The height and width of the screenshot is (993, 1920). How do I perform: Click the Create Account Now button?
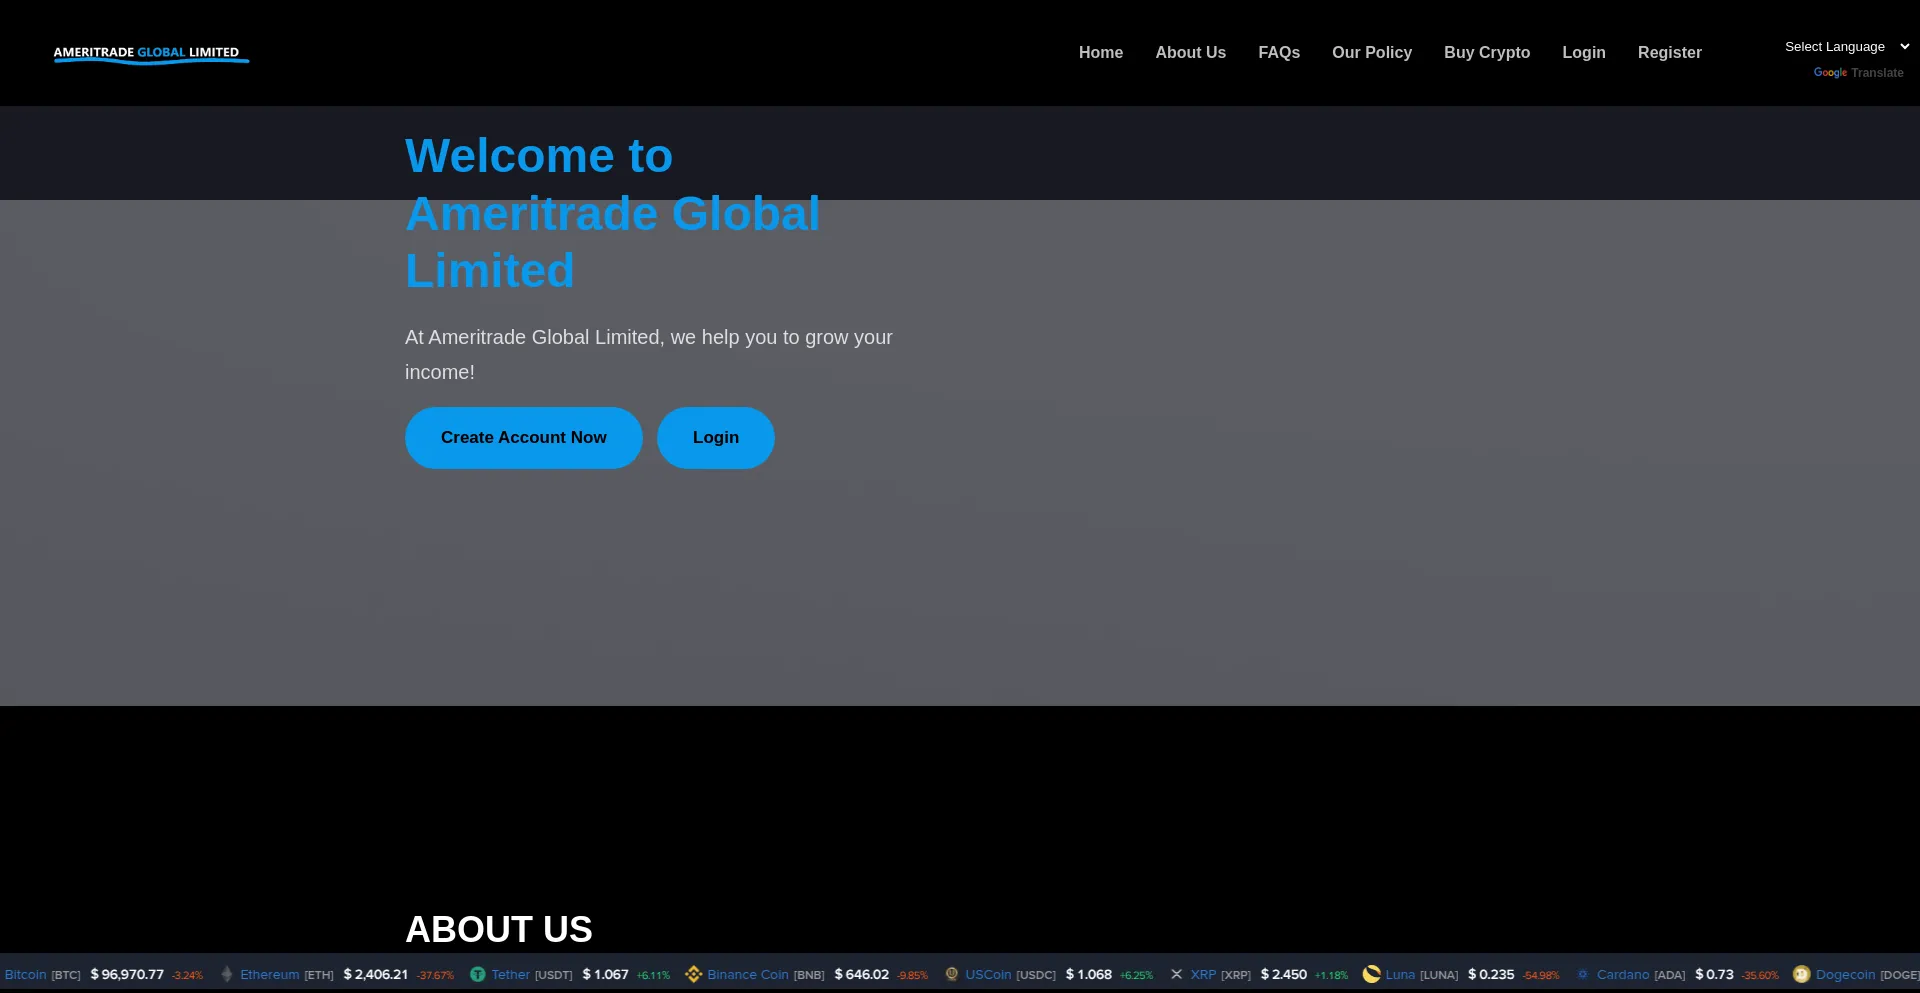(523, 437)
